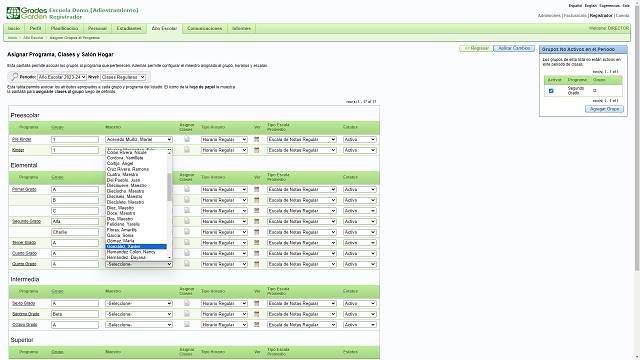Click Asignar Clases icon for Octavo Grado
The image size is (640, 360).
click(187, 324)
